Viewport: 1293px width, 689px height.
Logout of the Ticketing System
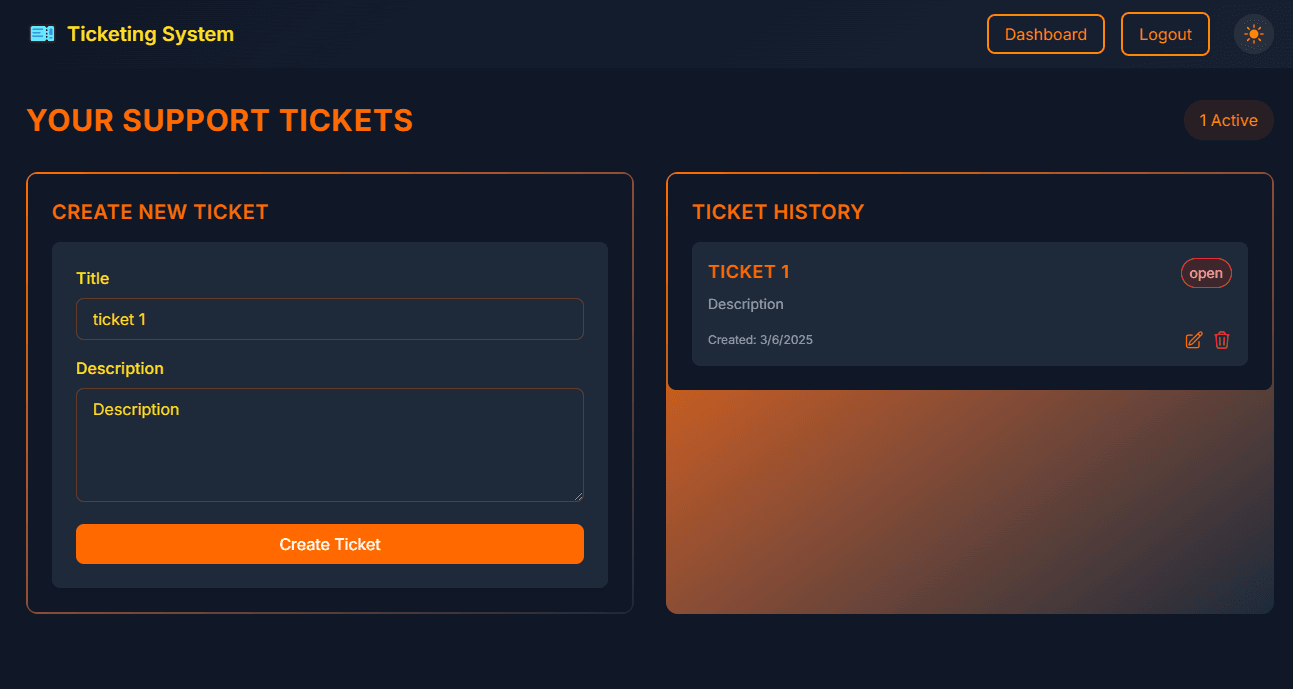pyautogui.click(x=1164, y=33)
